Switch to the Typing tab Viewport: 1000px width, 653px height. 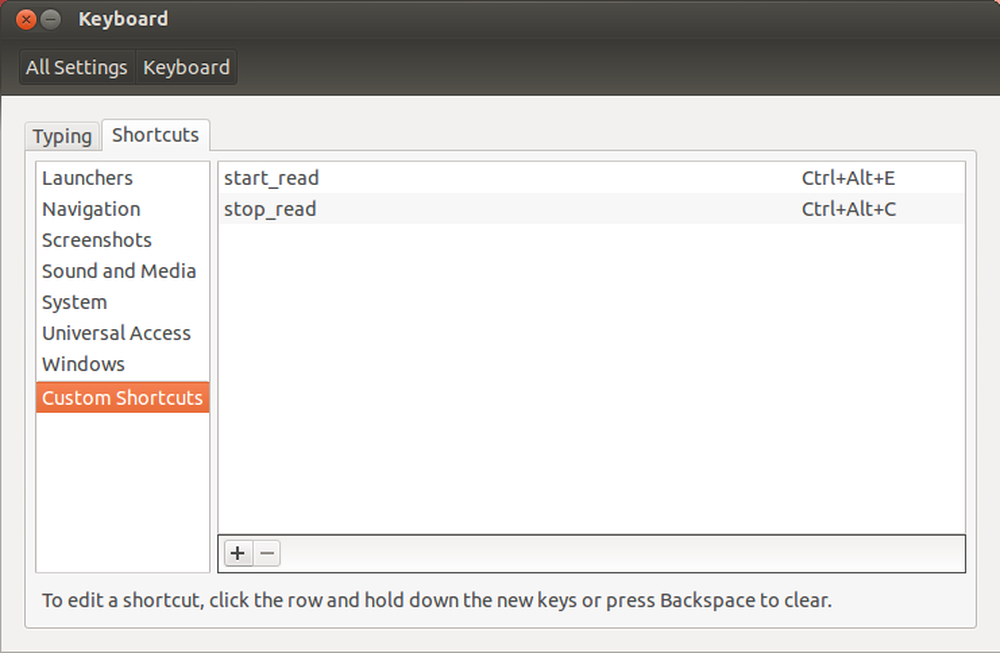point(62,136)
